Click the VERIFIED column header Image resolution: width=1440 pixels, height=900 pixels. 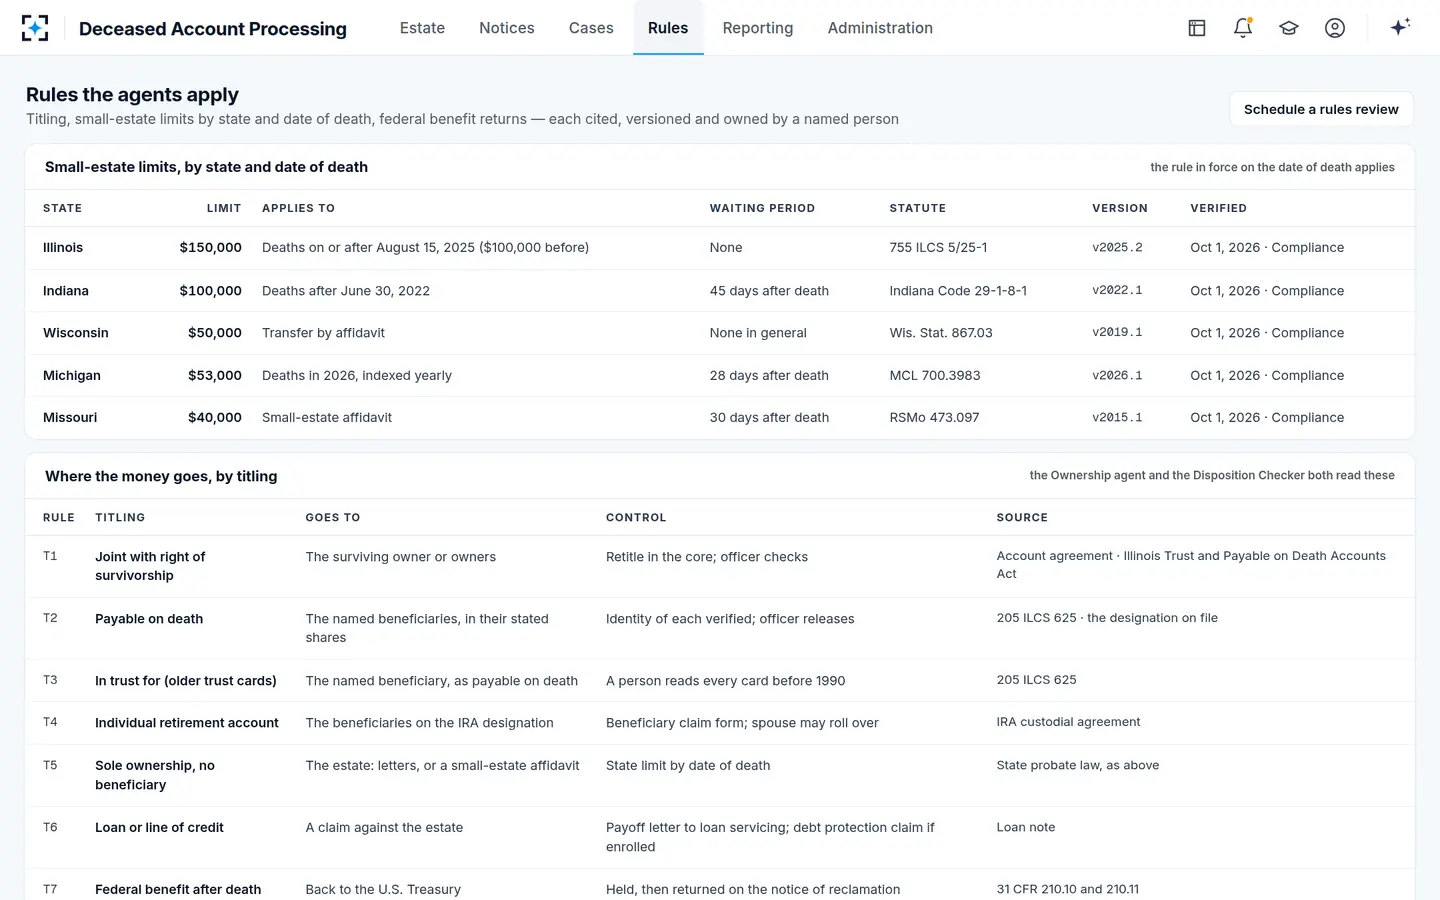tap(1218, 208)
